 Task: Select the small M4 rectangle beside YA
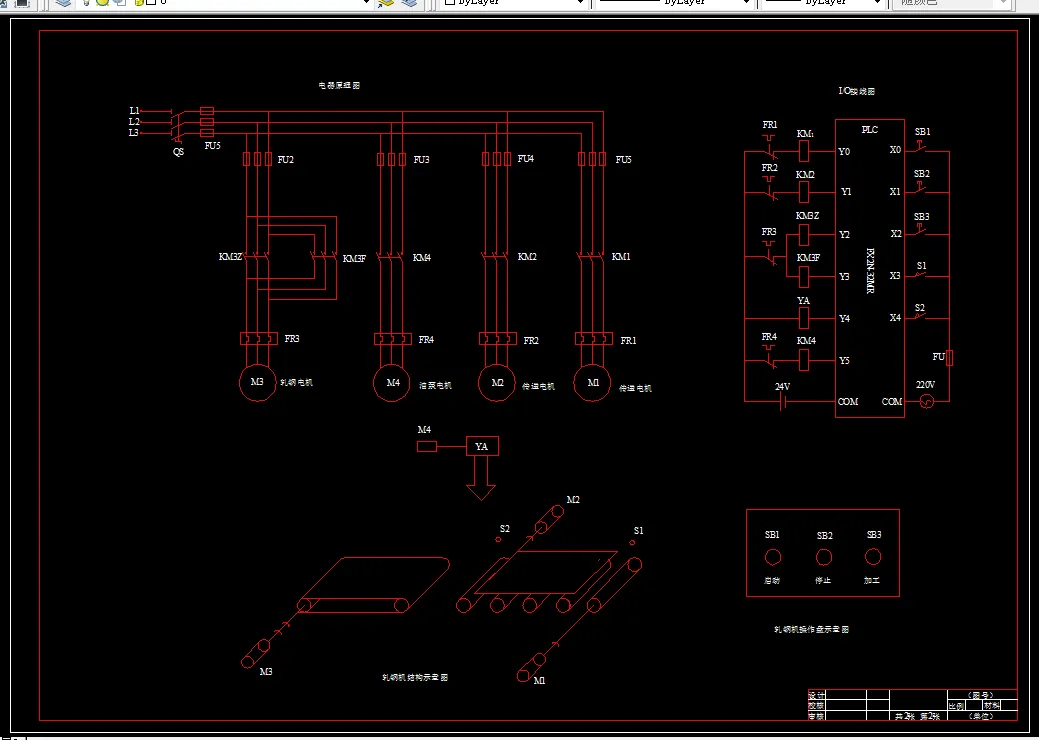click(427, 447)
